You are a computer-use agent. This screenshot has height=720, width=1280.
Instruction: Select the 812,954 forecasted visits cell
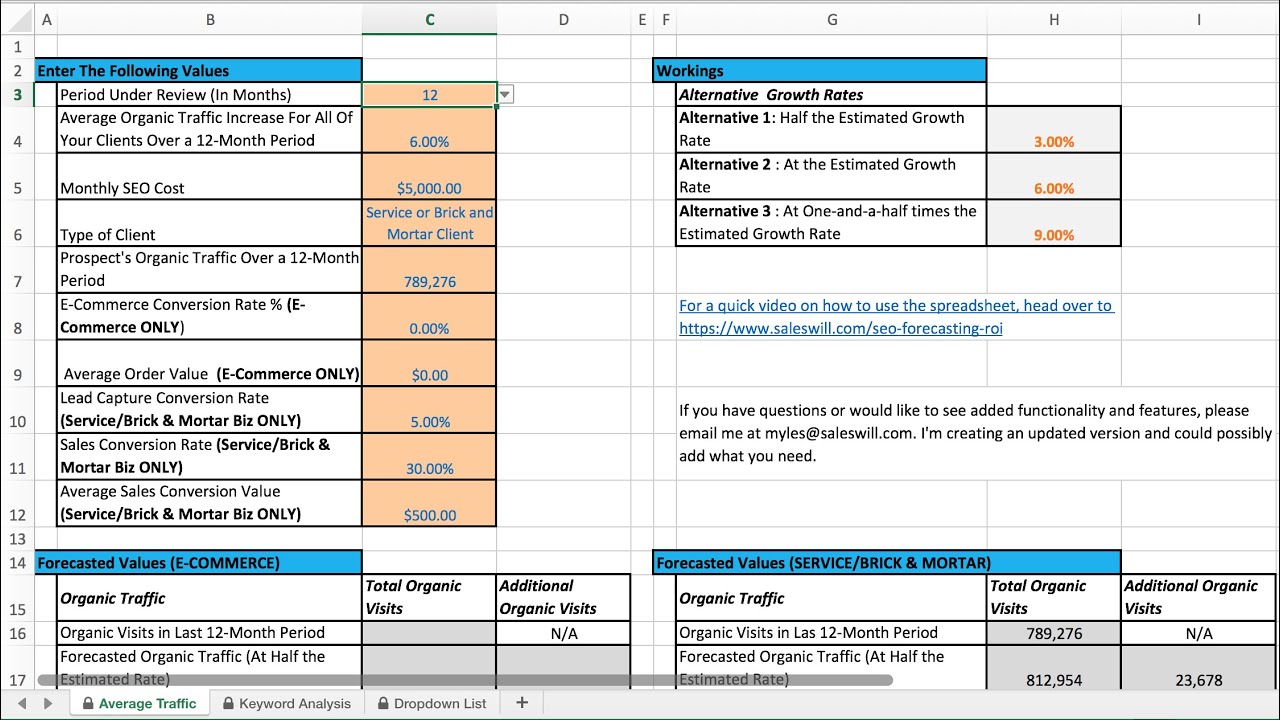tap(1054, 668)
